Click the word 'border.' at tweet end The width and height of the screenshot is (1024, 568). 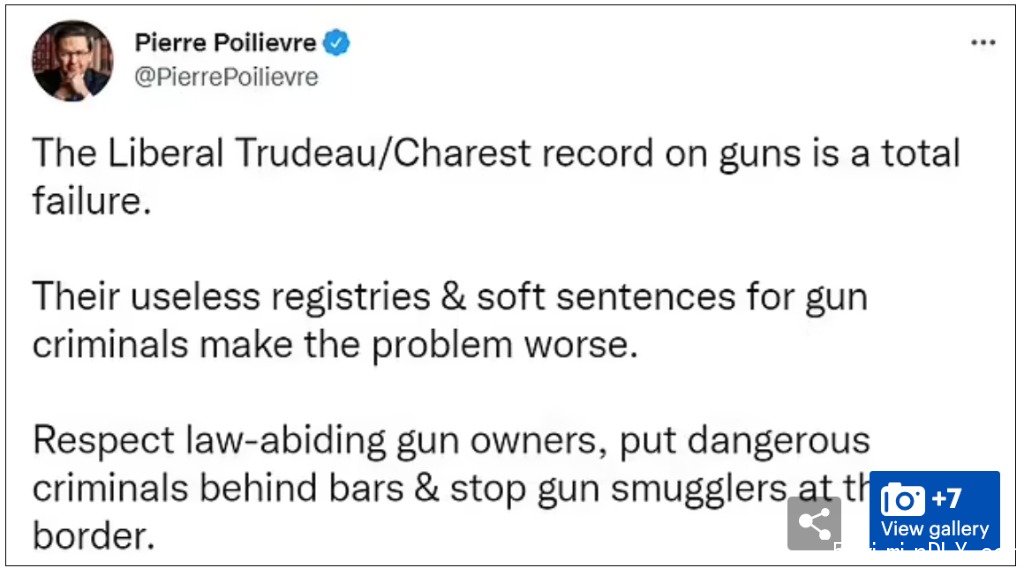94,536
